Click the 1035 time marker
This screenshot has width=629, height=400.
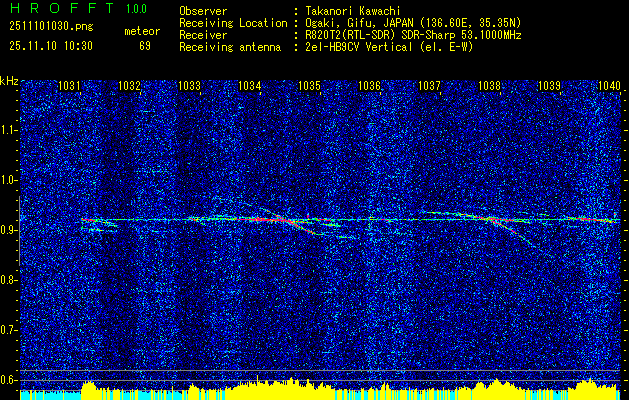pyautogui.click(x=309, y=85)
